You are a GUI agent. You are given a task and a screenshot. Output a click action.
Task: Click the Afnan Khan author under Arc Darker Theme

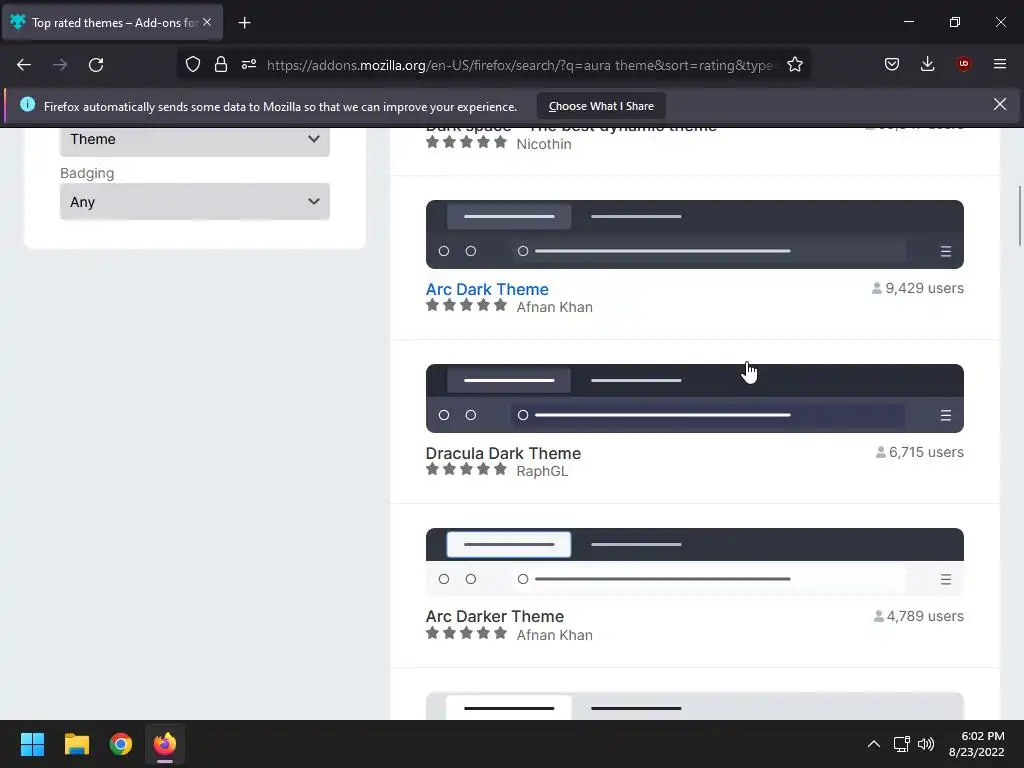(554, 635)
